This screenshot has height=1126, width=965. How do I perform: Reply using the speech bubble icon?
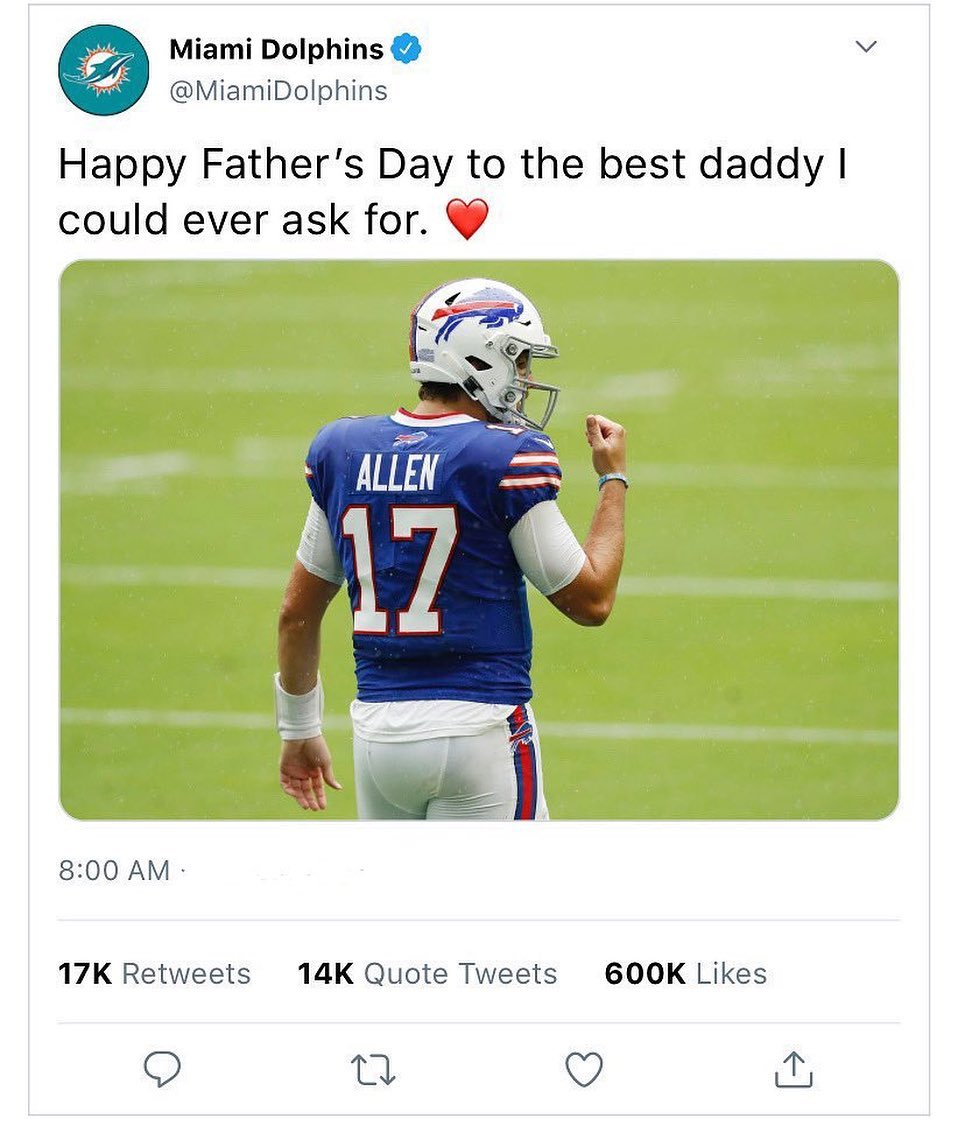162,1070
